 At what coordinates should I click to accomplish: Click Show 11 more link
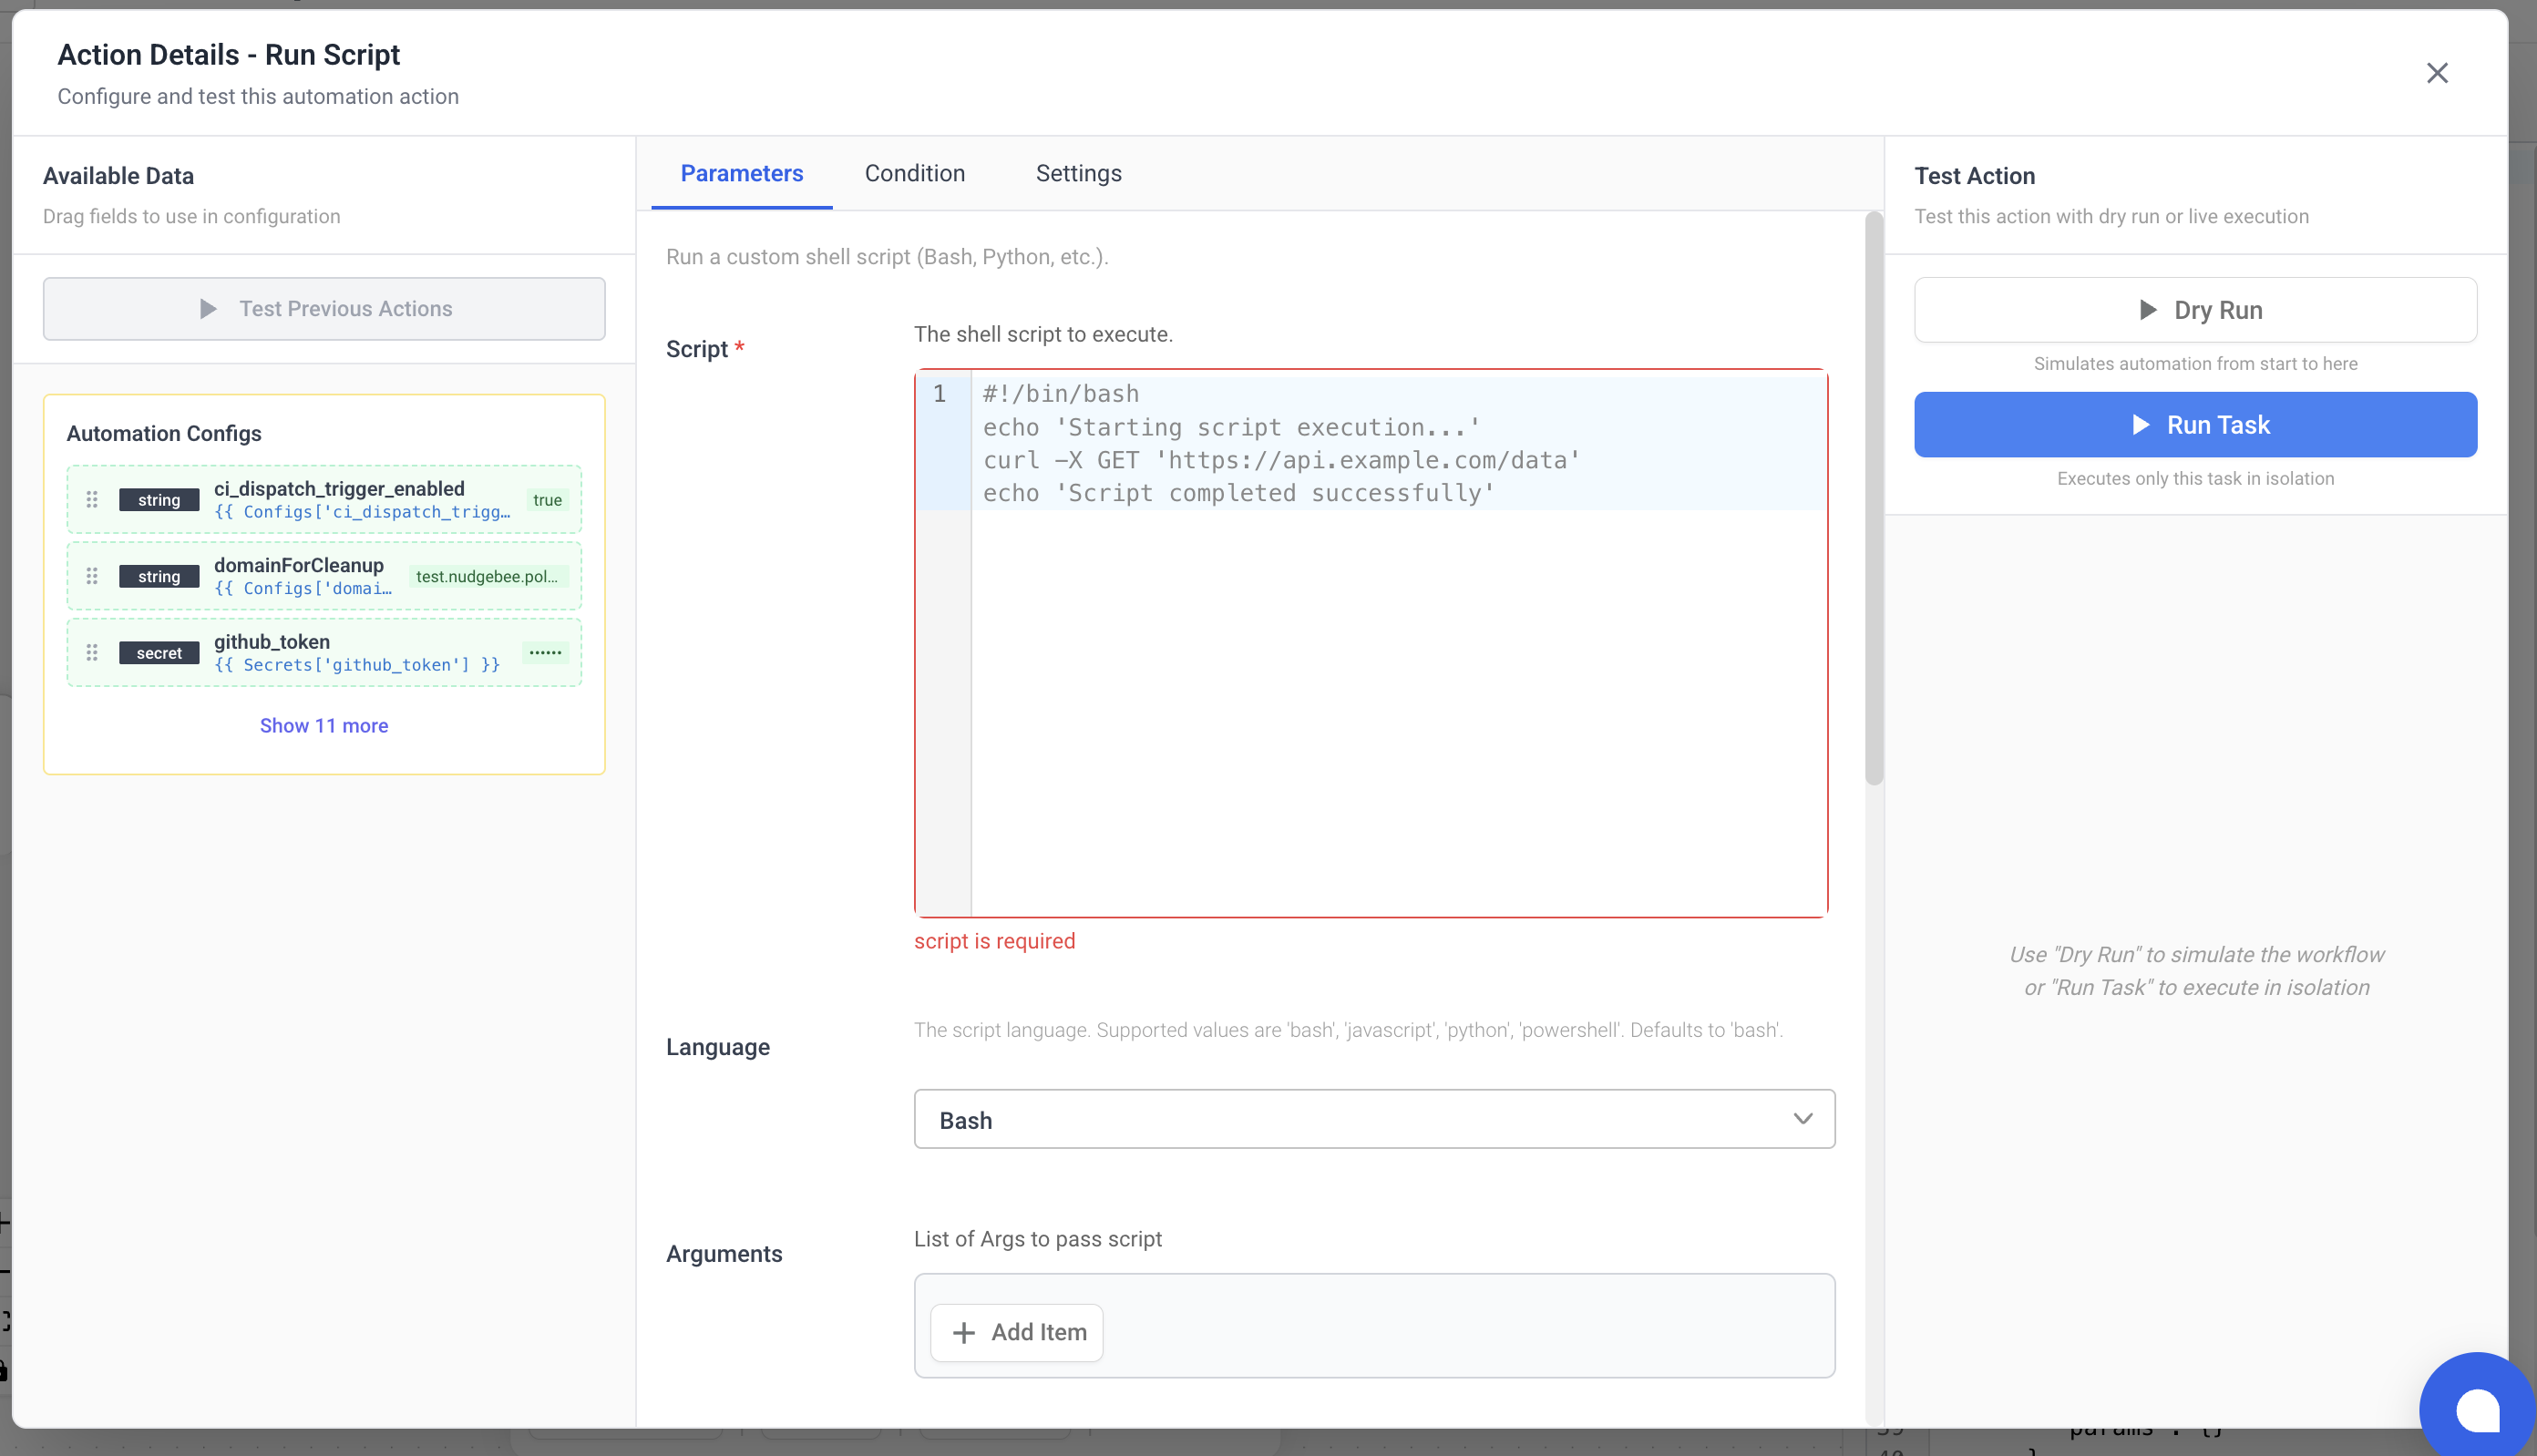[324, 725]
